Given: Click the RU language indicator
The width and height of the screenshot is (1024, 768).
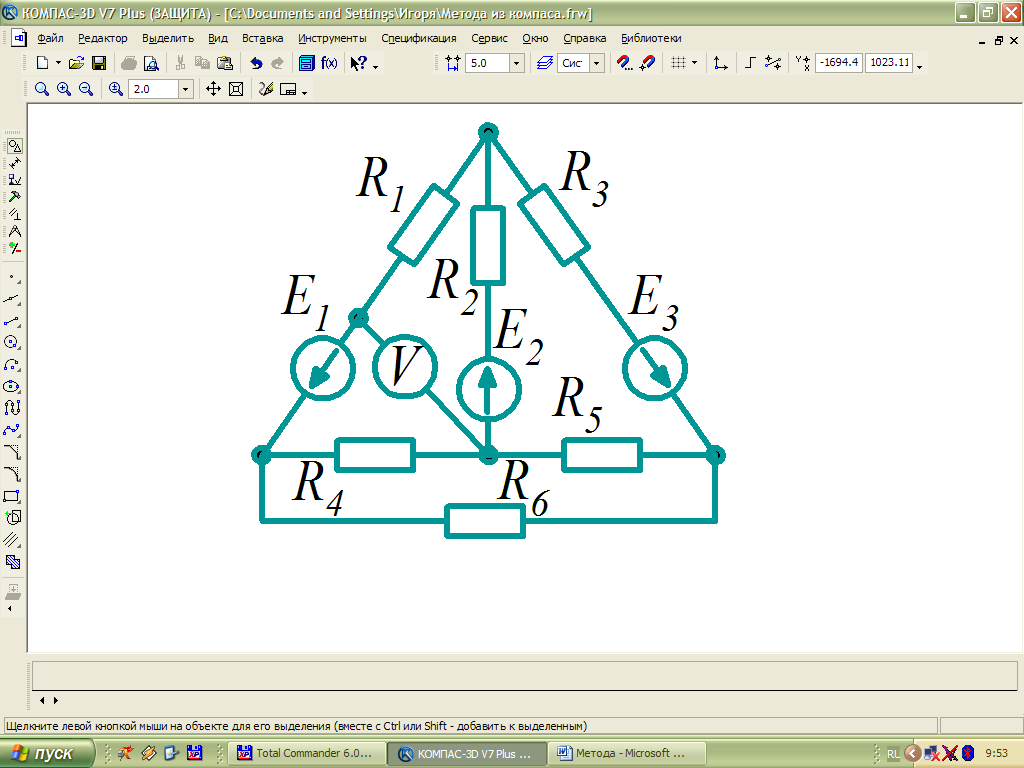Looking at the screenshot, I should 893,754.
